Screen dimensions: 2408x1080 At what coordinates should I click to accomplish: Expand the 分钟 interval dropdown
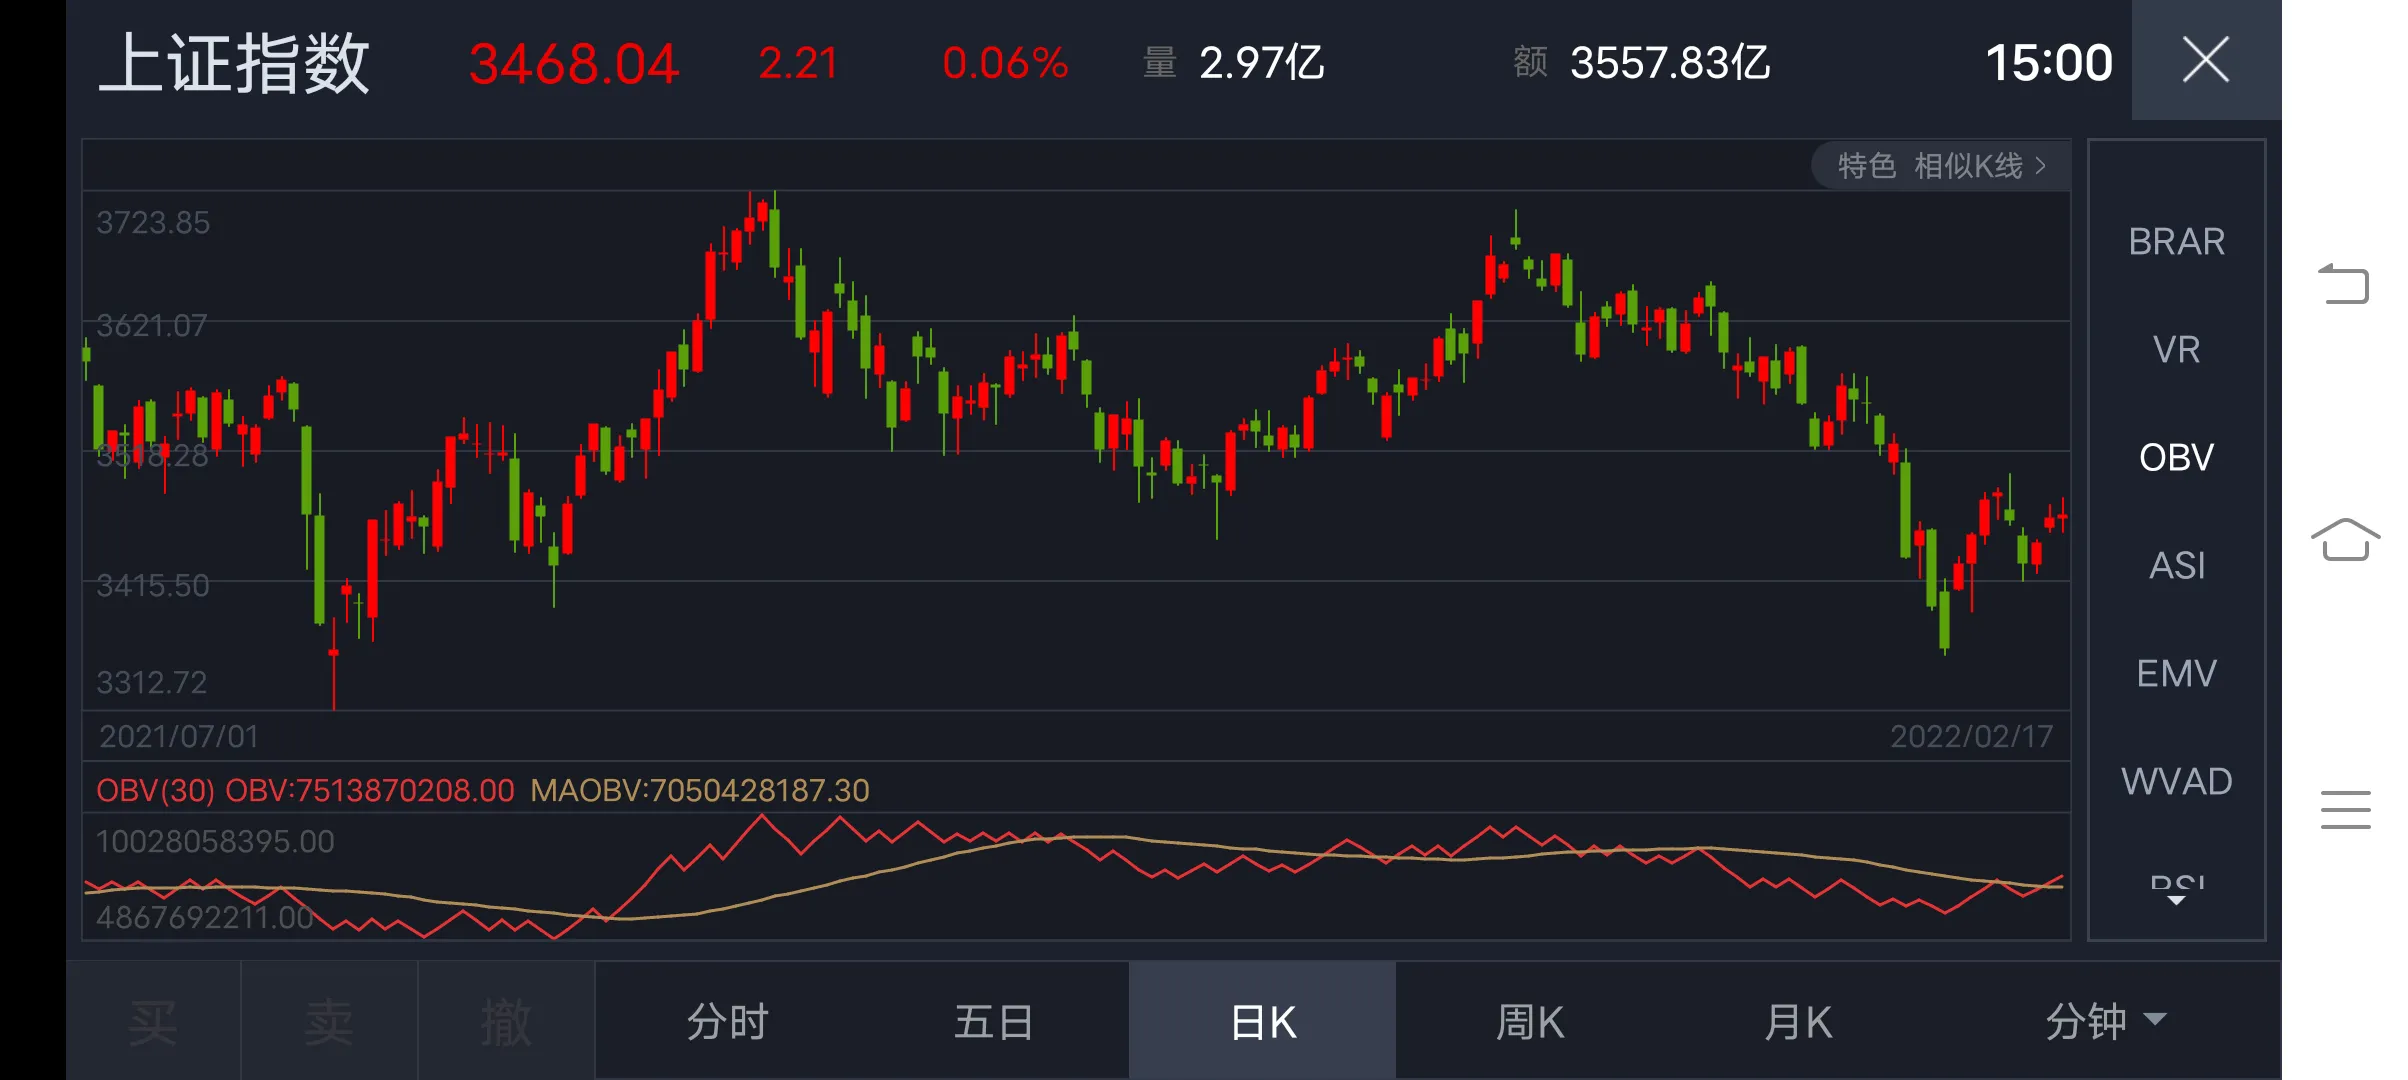pyautogui.click(x=2105, y=1021)
